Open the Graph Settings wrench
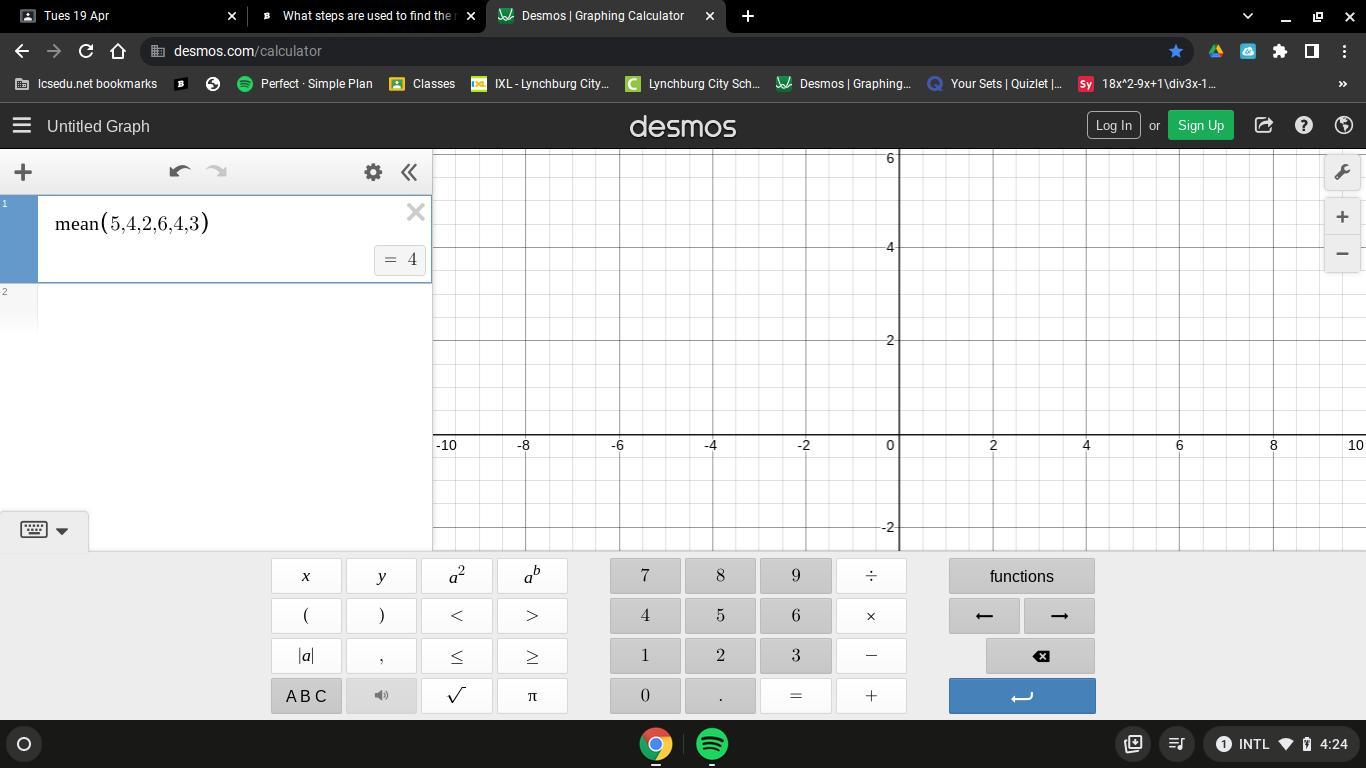This screenshot has width=1366, height=768. pyautogui.click(x=1342, y=172)
